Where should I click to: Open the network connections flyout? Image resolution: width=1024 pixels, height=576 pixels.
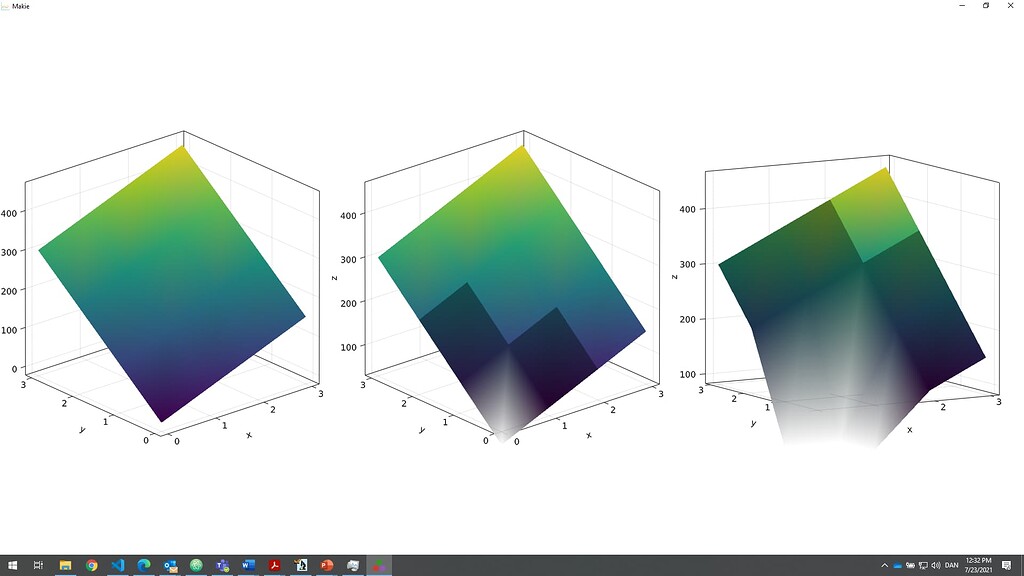922,566
